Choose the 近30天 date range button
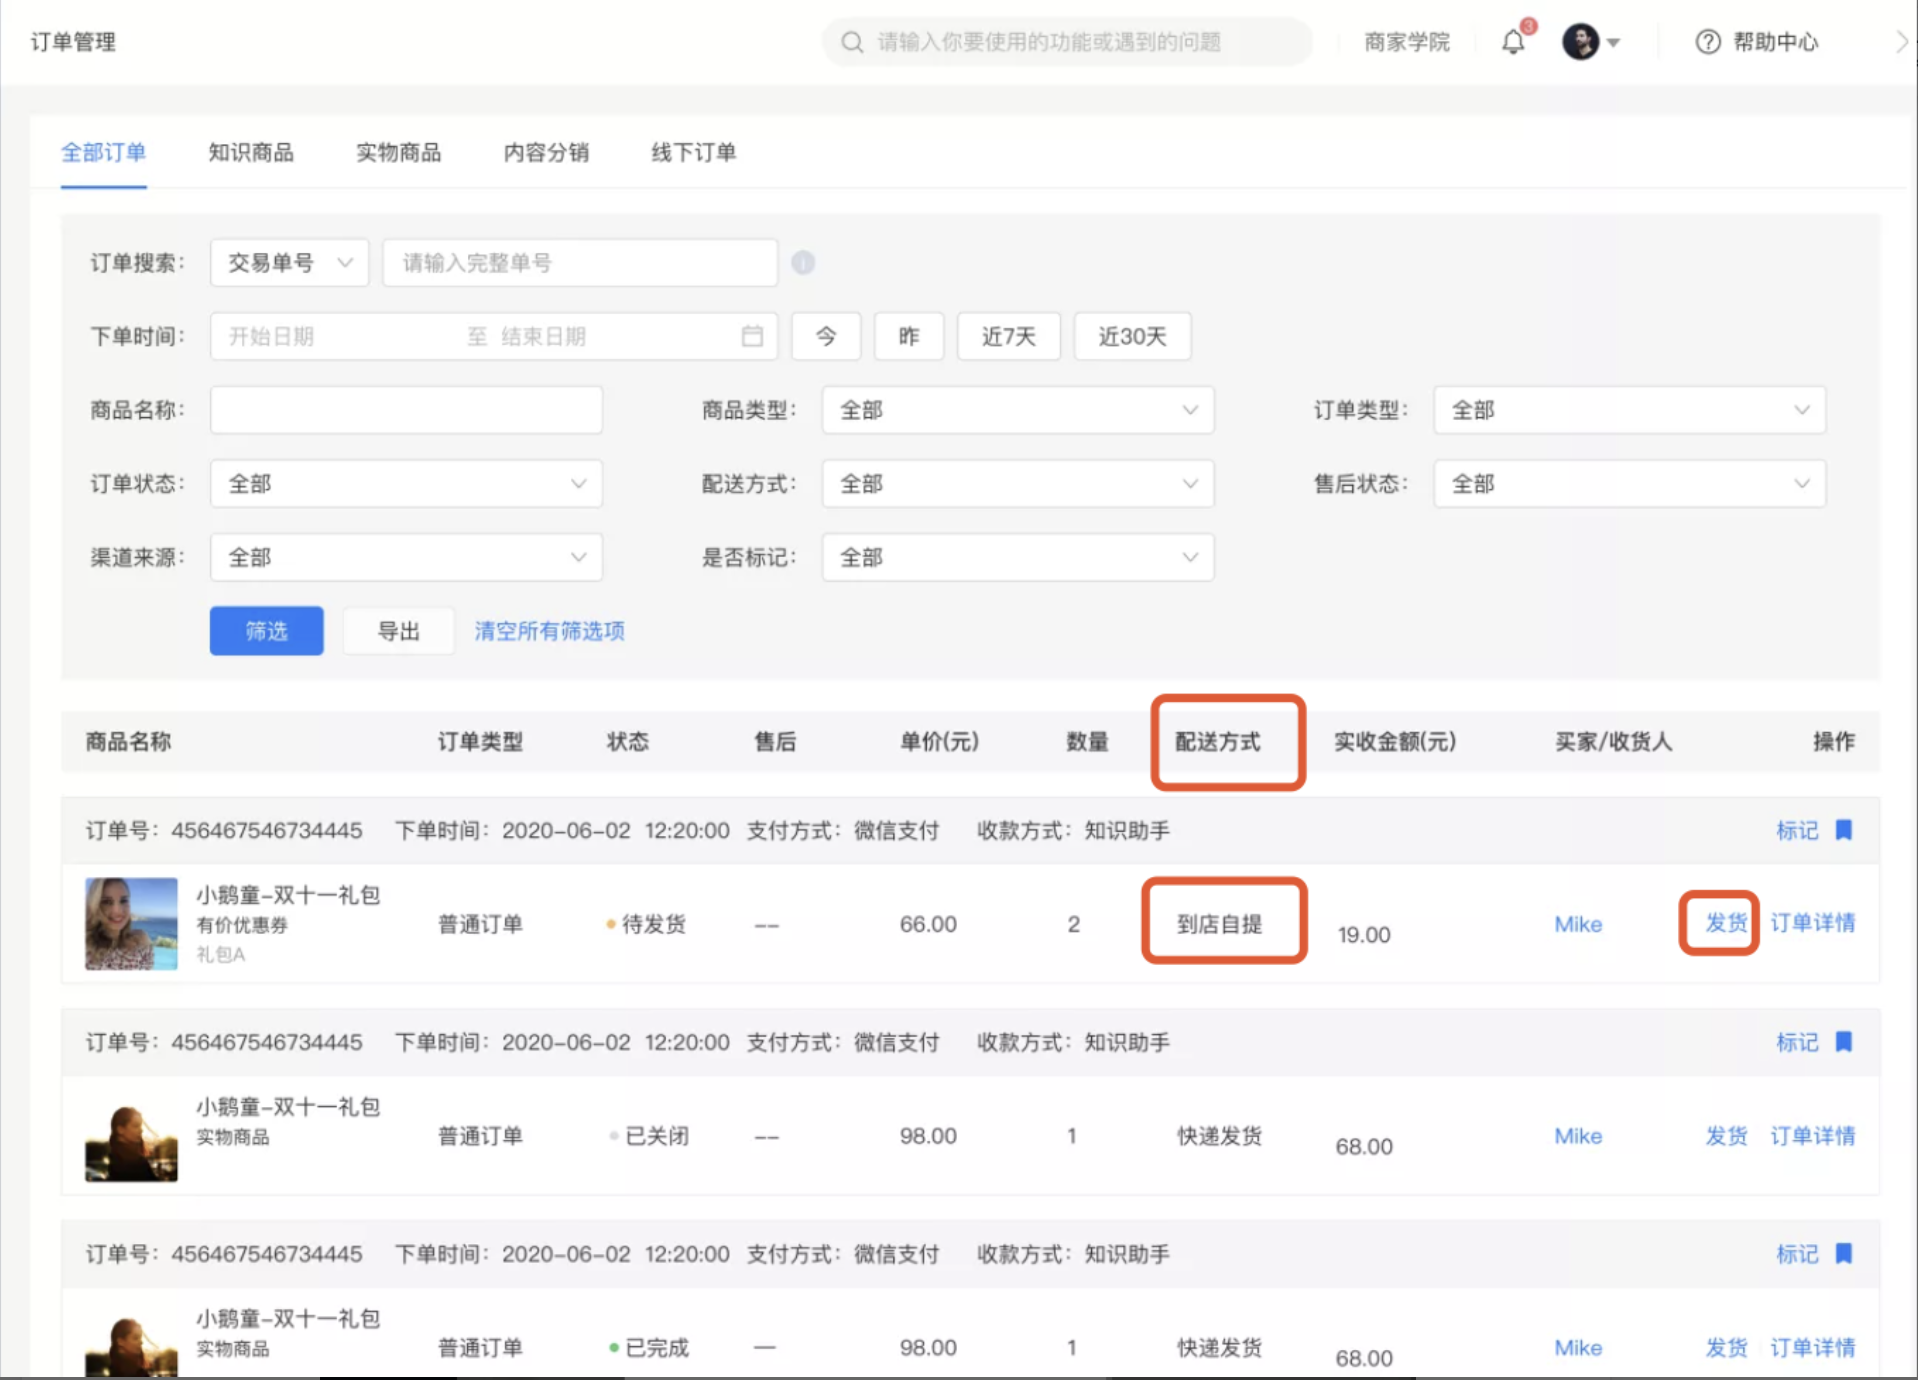Screen dimensions: 1918x1380 tap(1132, 336)
